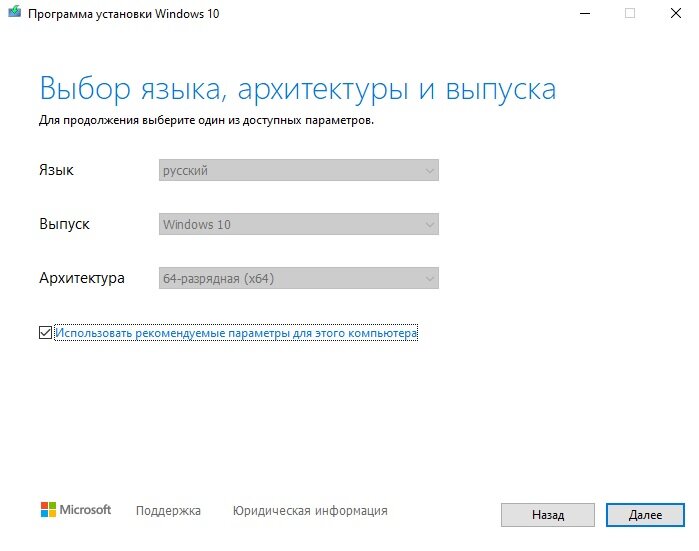
Task: Open the Язык dropdown showing русский
Action: coord(299,170)
